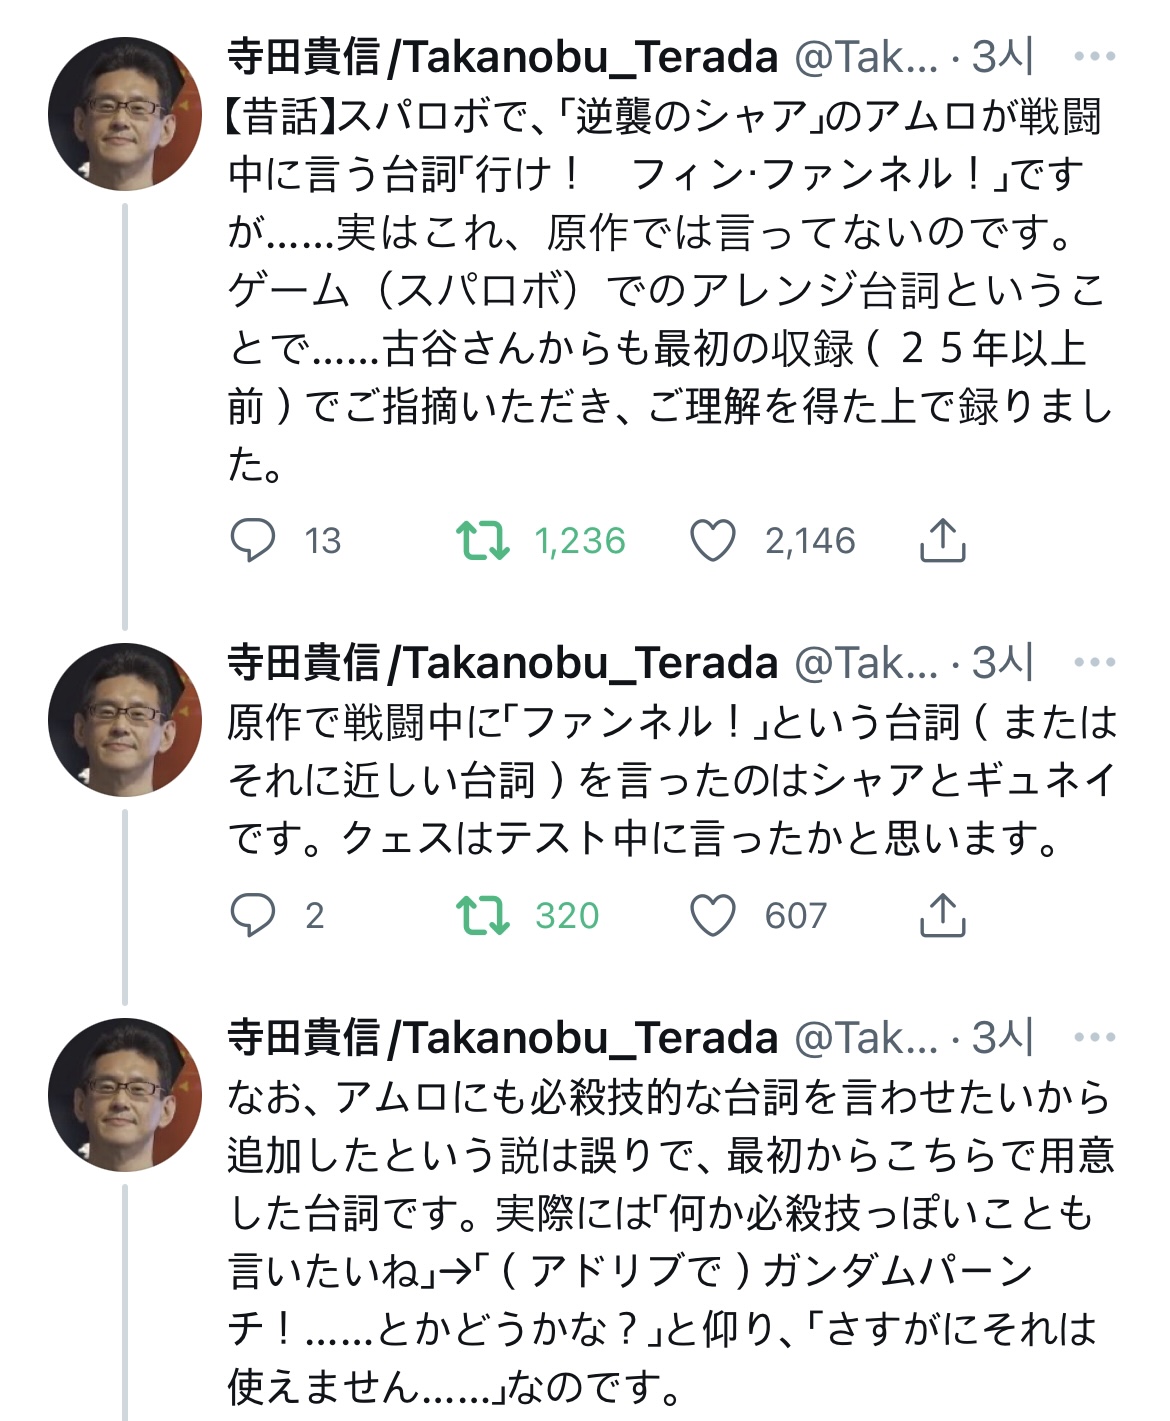Open the first tweet's profile avatar
Image resolution: width=1170 pixels, height=1421 pixels.
pos(125,114)
